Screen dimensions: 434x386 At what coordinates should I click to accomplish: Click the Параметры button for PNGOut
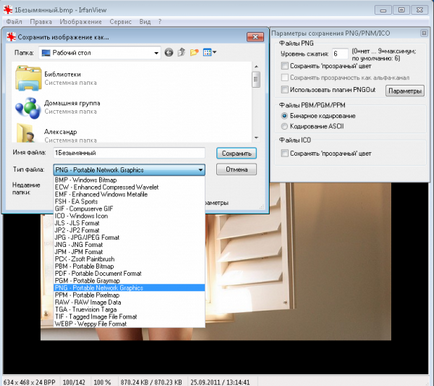[405, 91]
